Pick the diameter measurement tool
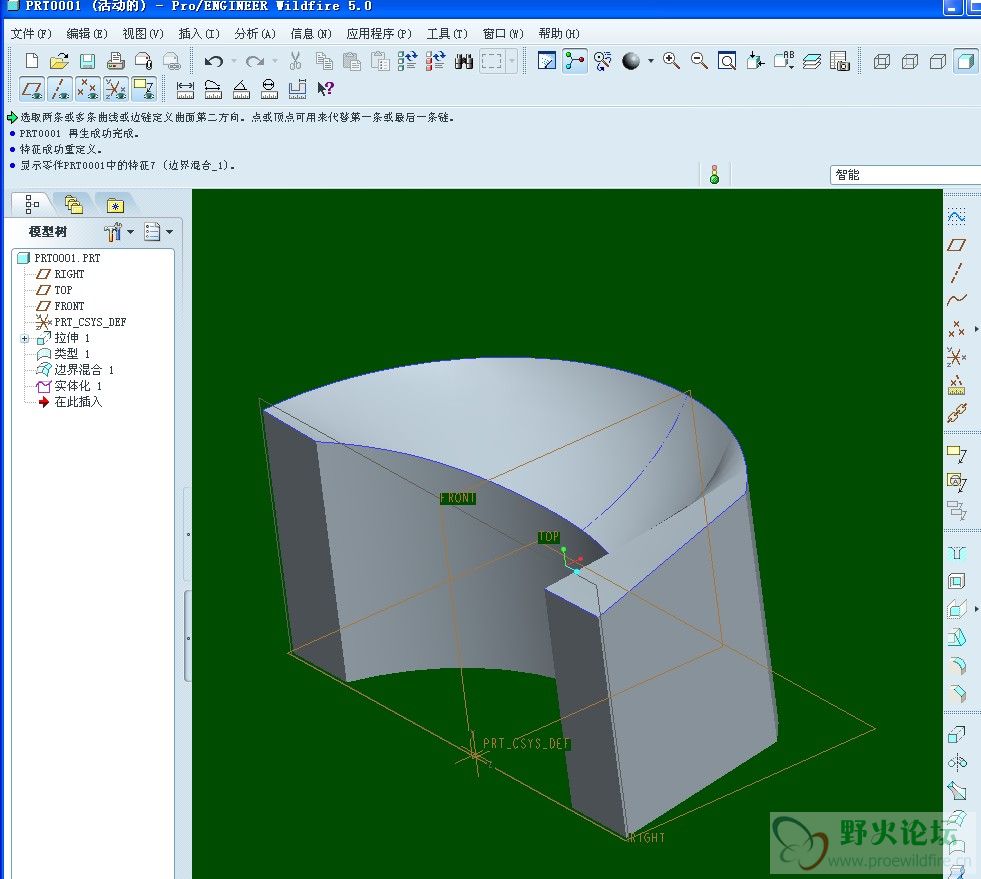Screen dimensions: 981x879 [x=269, y=89]
